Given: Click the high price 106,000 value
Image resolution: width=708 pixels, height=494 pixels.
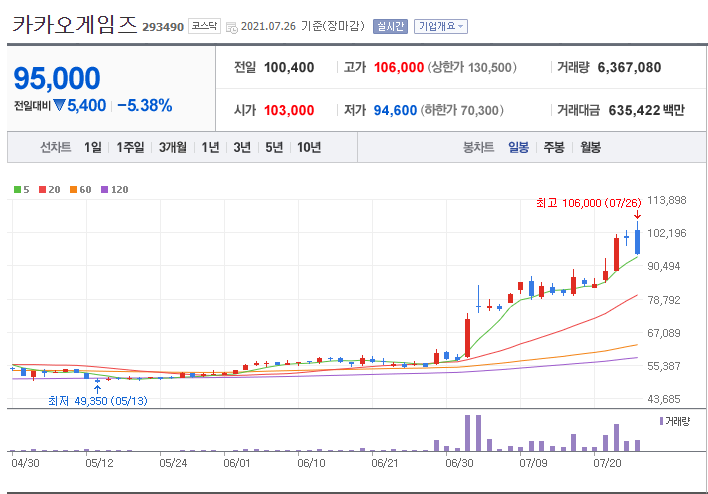Looking at the screenshot, I should (399, 68).
